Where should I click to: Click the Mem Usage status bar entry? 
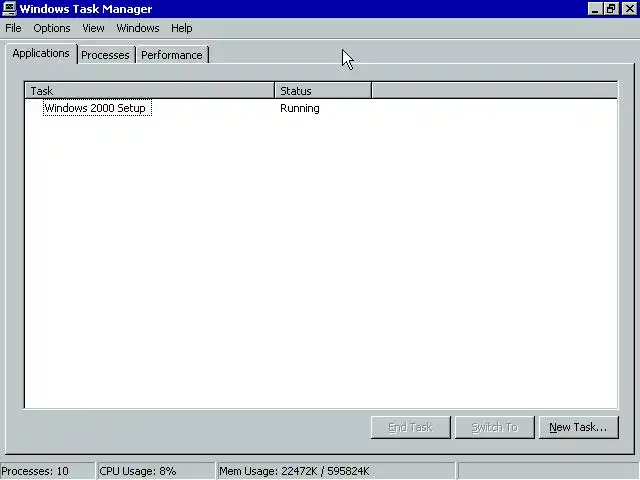[336, 471]
